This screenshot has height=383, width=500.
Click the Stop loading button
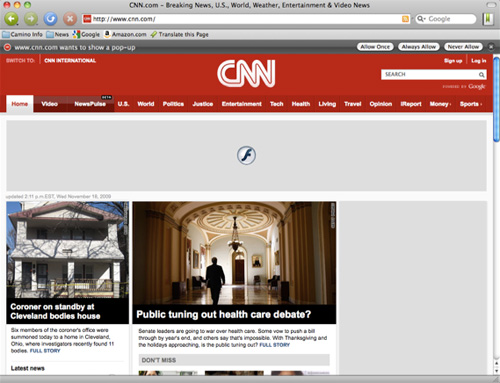(70, 19)
